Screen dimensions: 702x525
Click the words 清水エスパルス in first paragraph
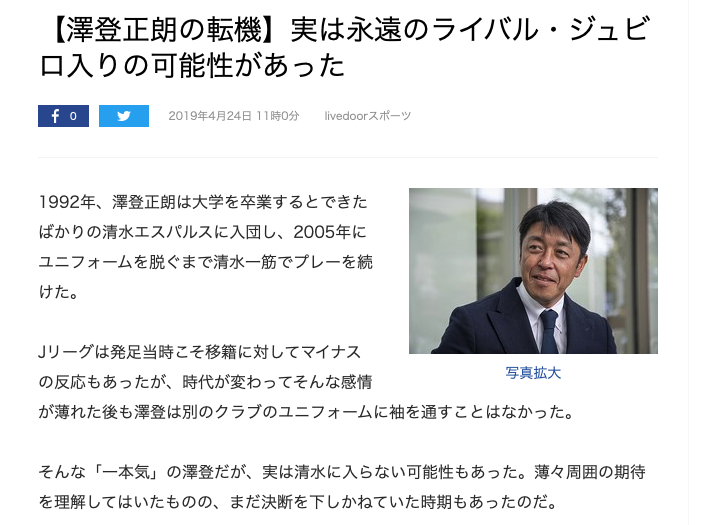(x=157, y=232)
